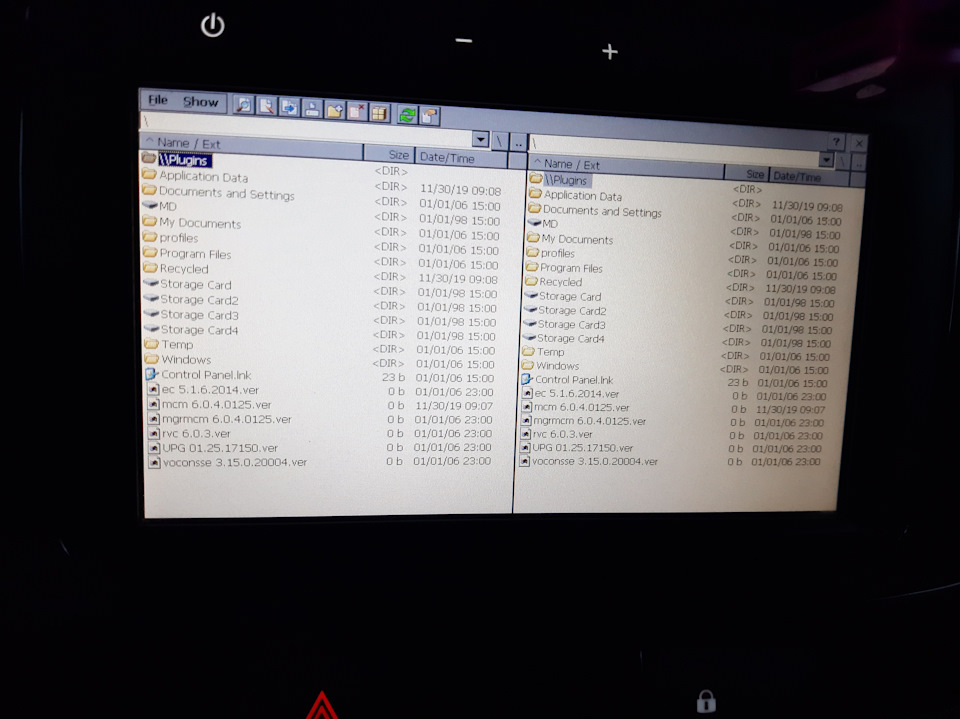Expand the left pane path dropdown
Screen dimensions: 960x719
481,140
